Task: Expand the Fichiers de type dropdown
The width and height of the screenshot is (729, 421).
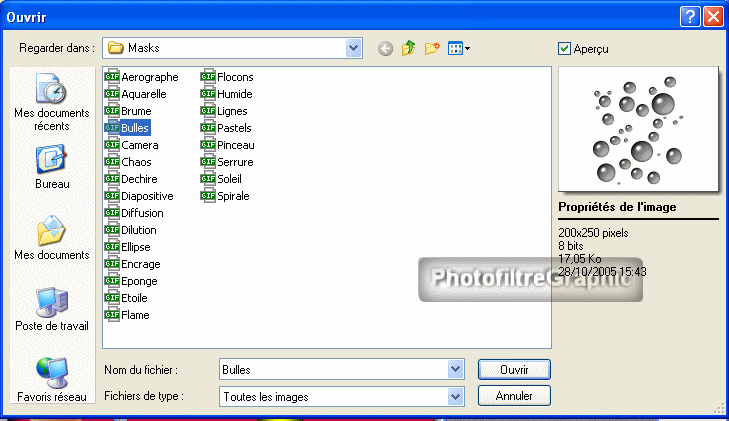Action: click(x=456, y=396)
